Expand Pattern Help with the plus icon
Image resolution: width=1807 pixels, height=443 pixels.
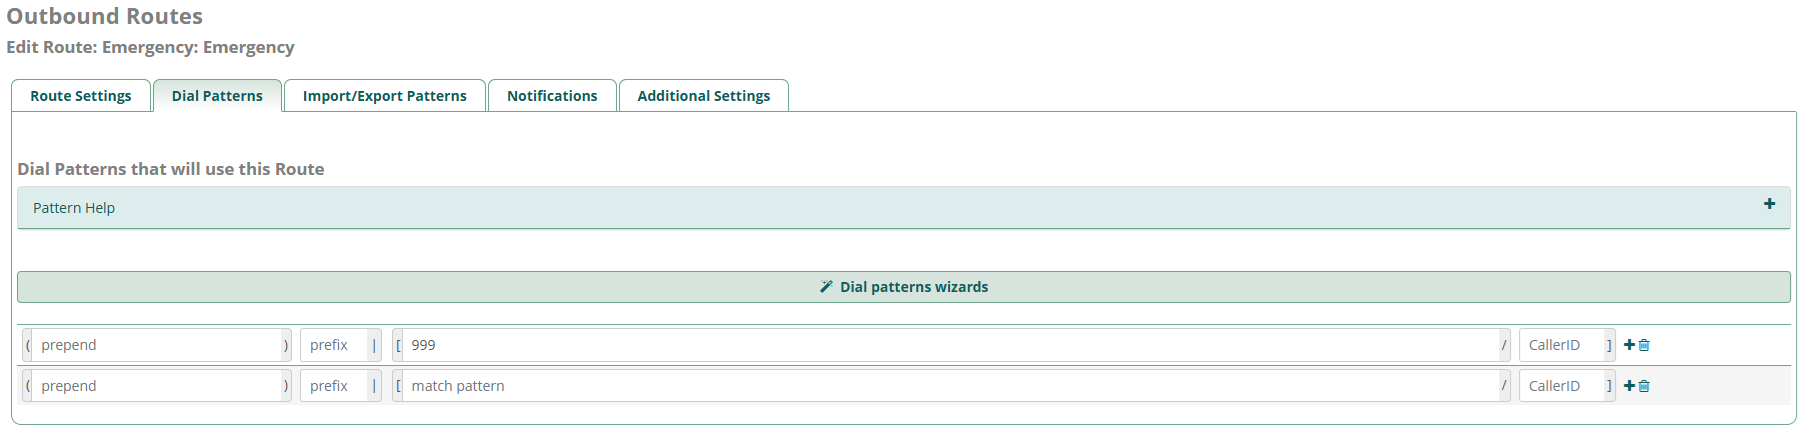pos(1769,204)
